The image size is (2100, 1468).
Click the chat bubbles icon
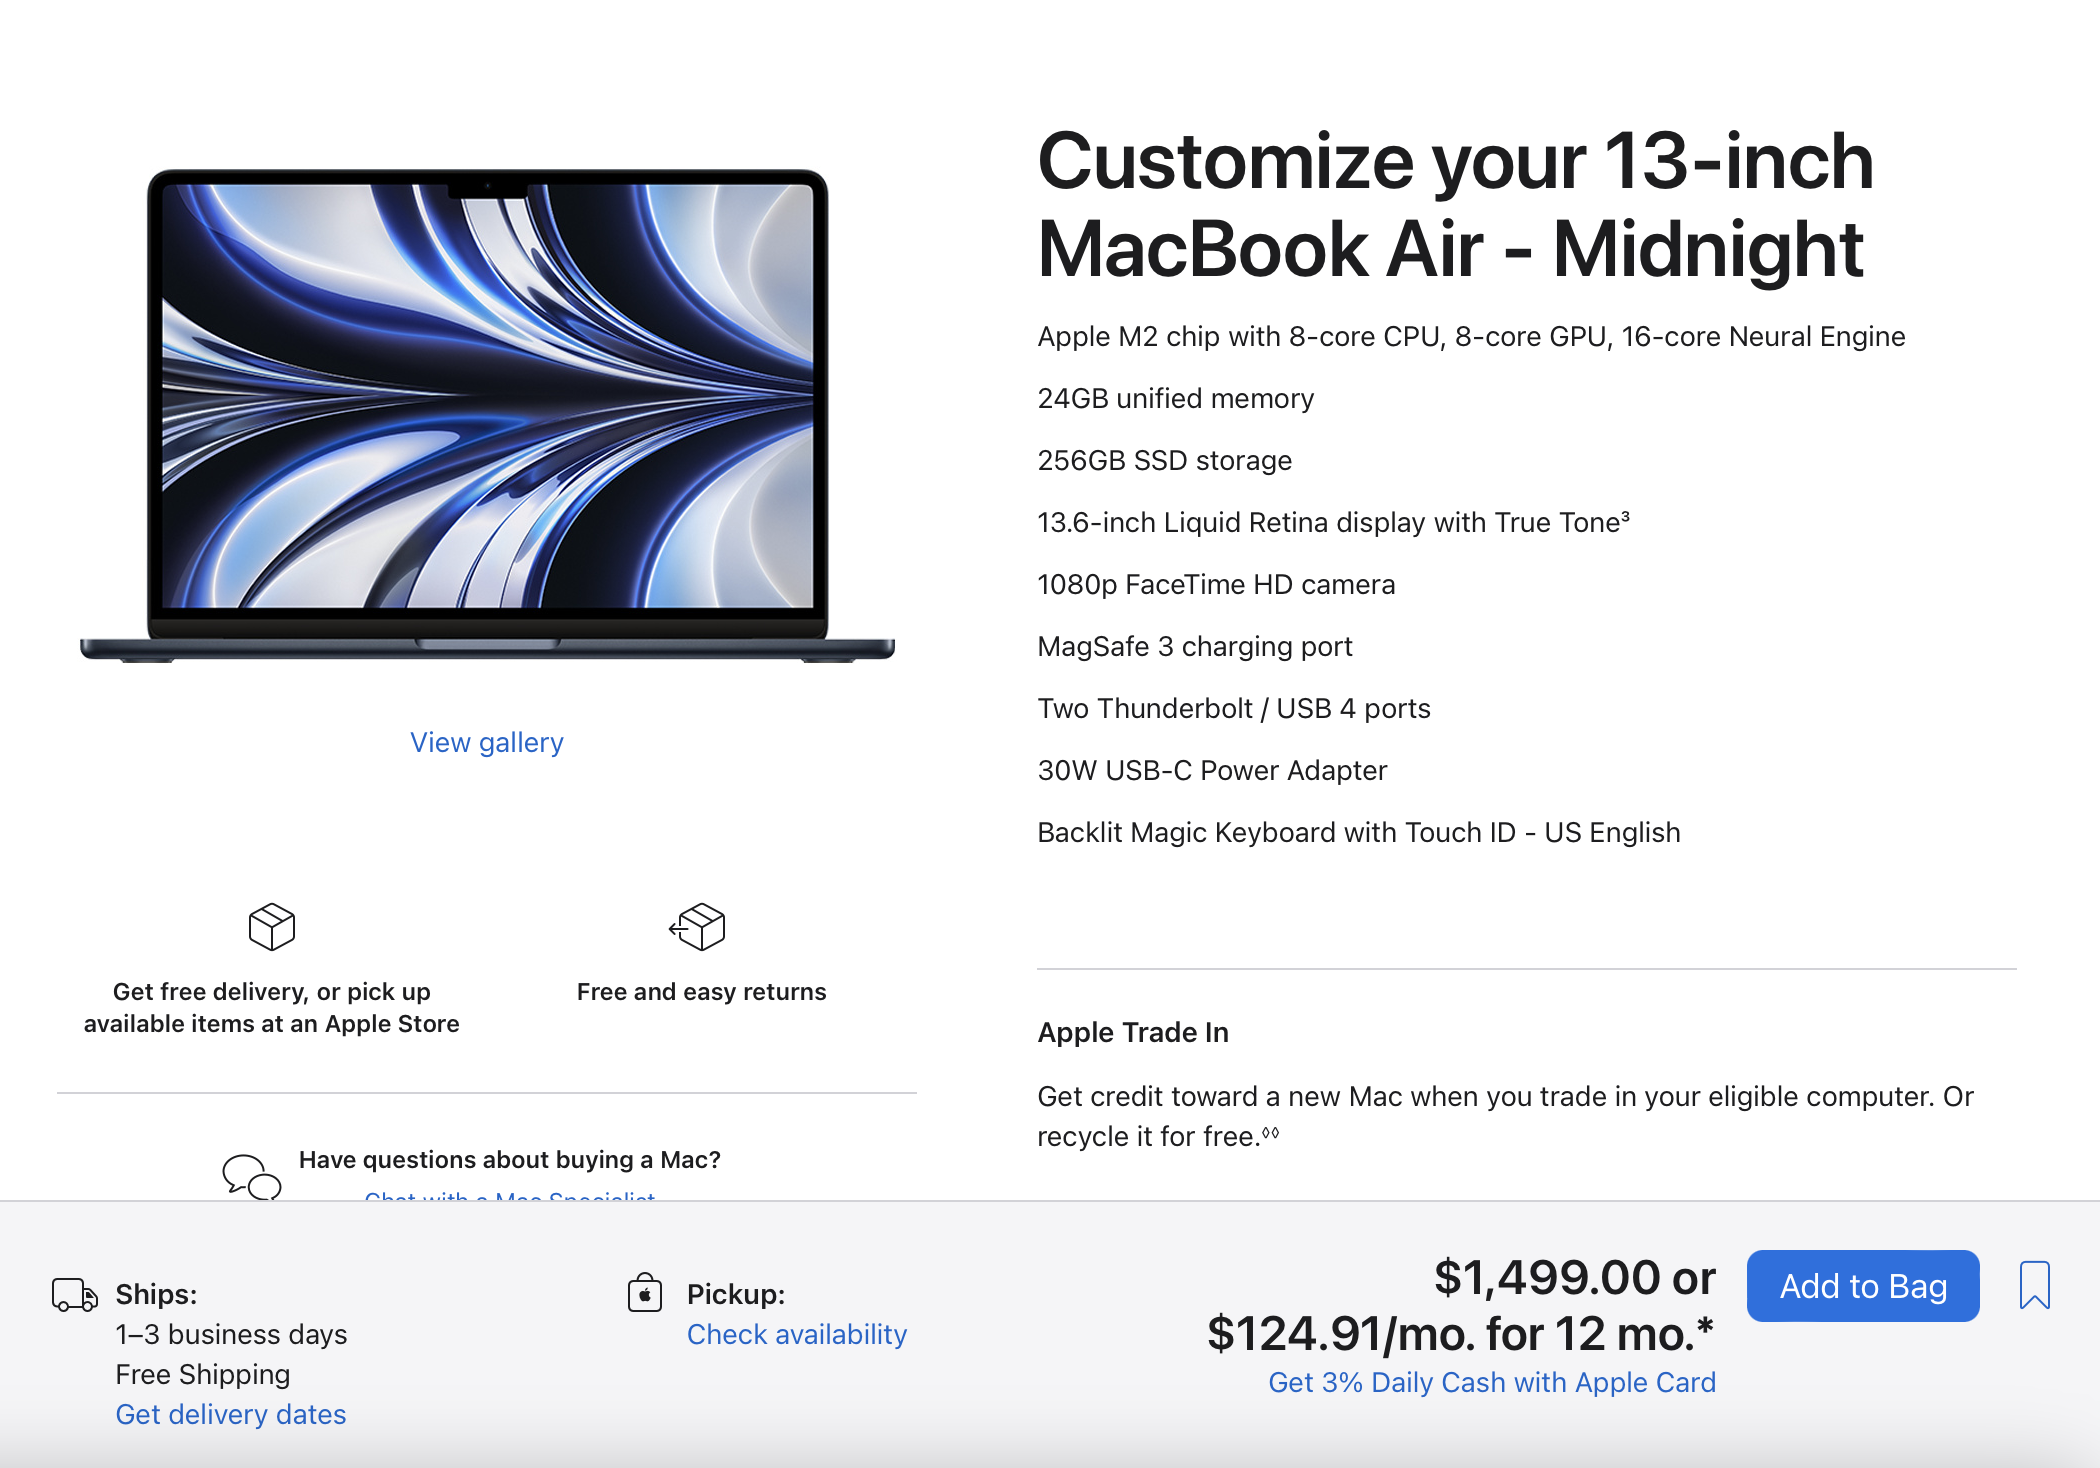(251, 1177)
